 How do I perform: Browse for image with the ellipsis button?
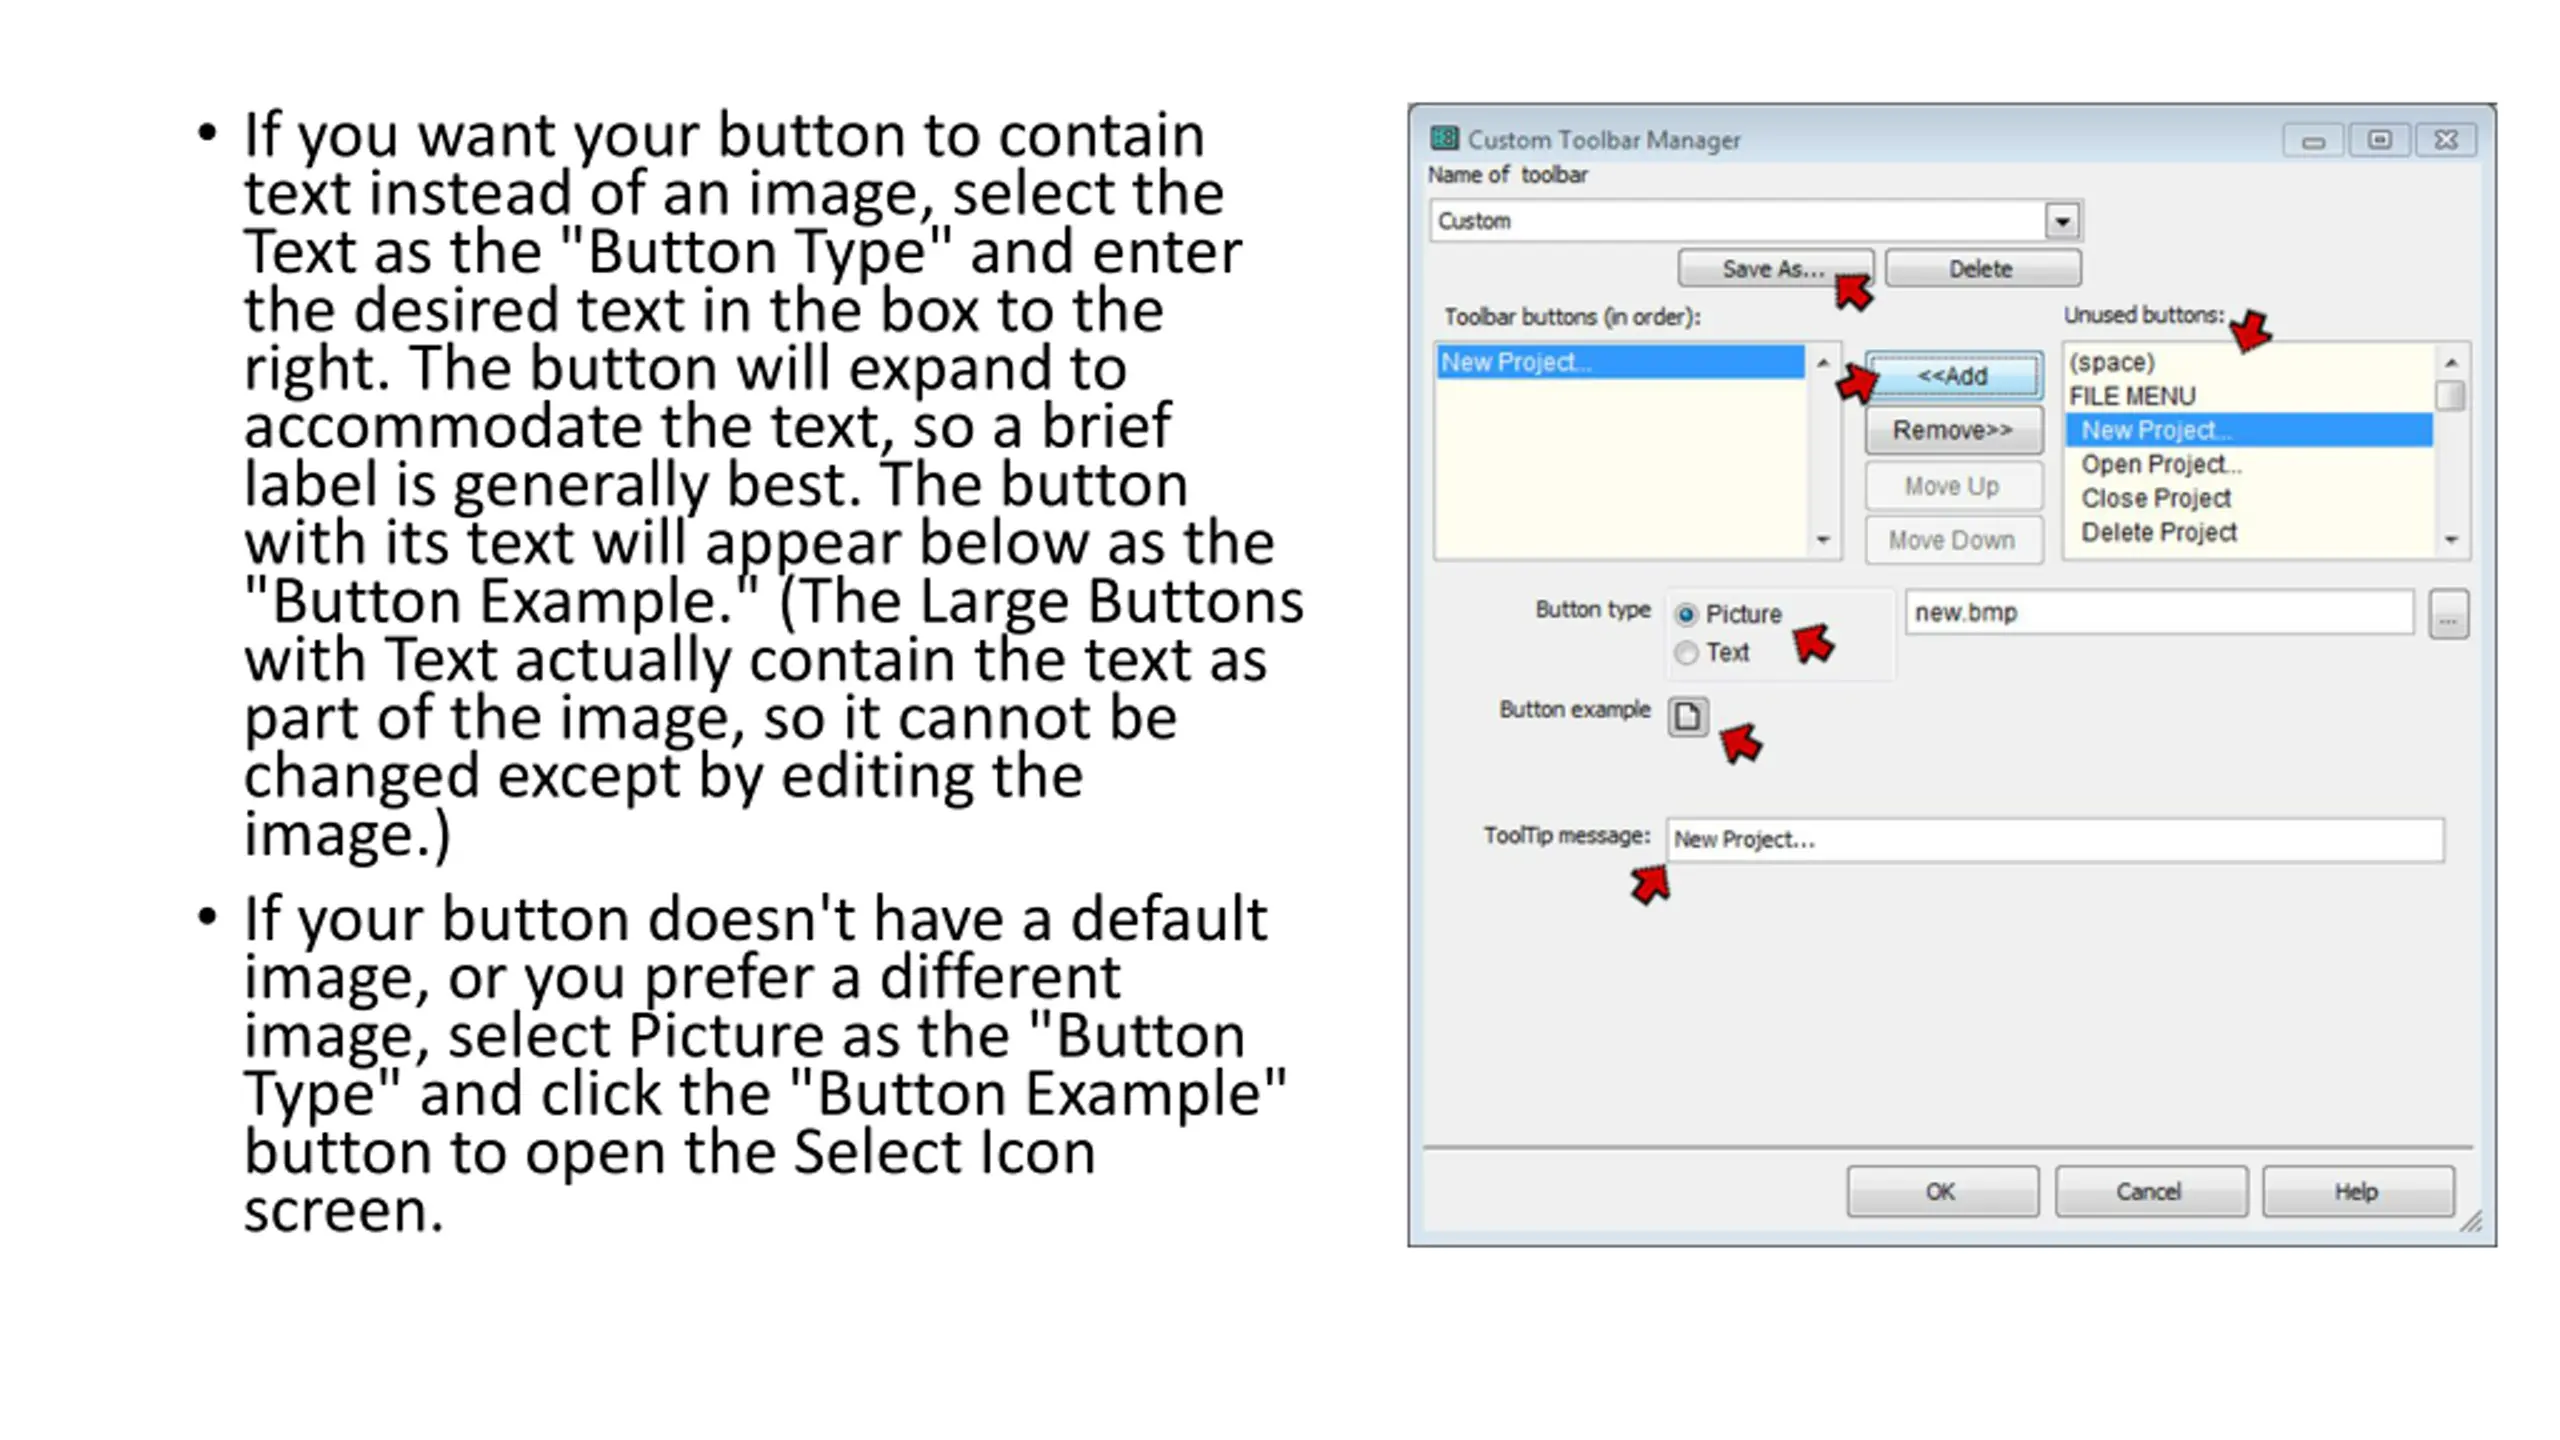click(x=2448, y=614)
